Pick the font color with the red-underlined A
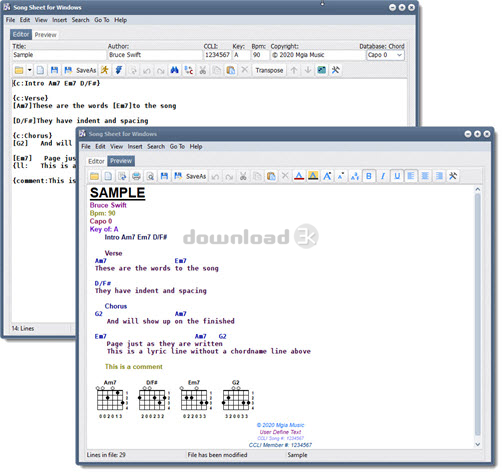 tap(299, 176)
